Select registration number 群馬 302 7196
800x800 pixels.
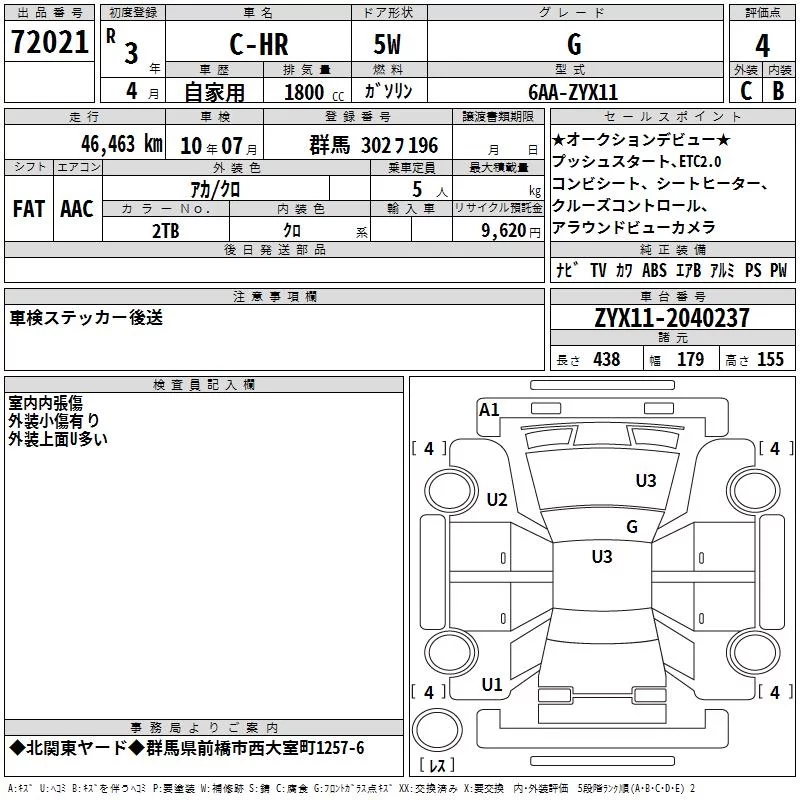(x=373, y=145)
